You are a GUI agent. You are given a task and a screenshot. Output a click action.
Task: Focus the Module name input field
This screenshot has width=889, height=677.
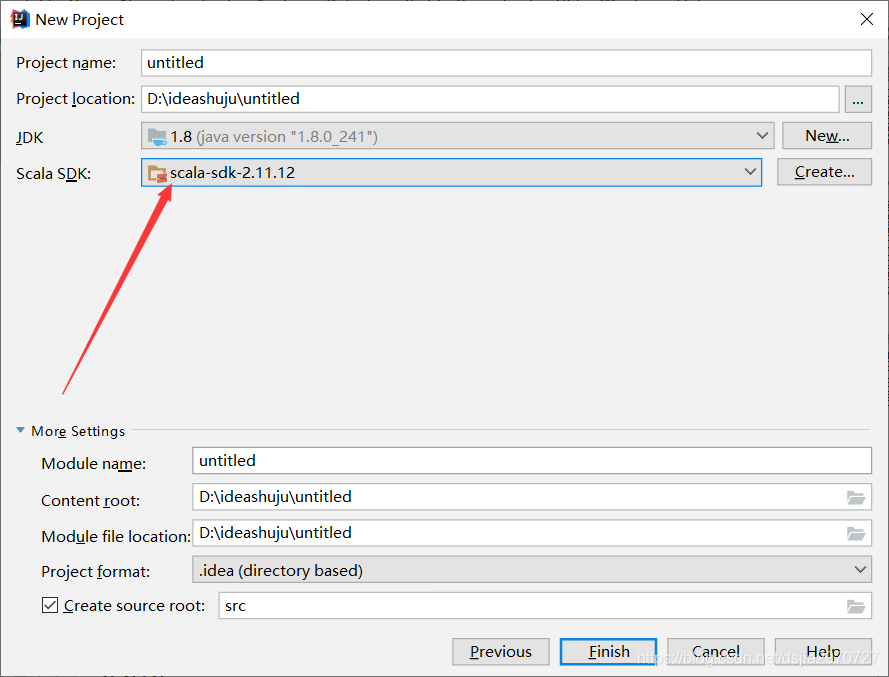click(532, 460)
